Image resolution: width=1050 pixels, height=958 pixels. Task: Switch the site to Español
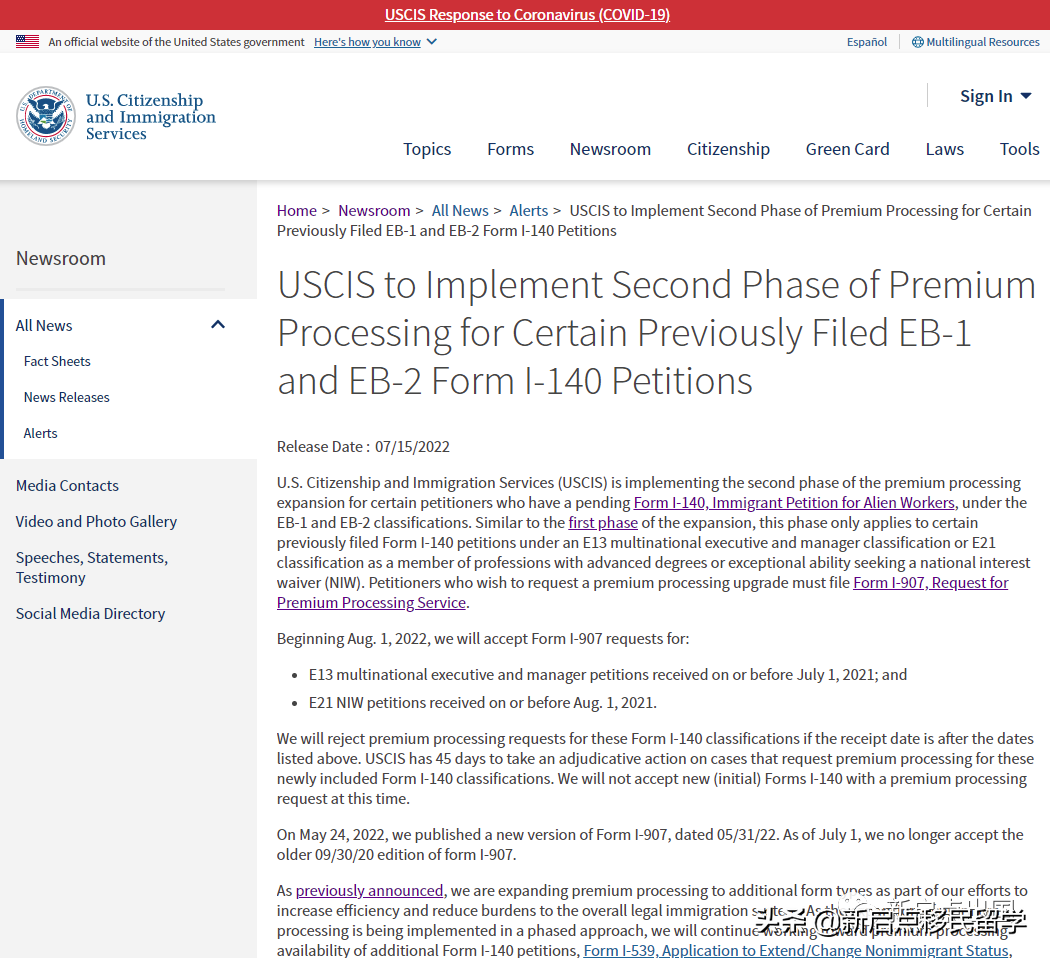click(867, 42)
